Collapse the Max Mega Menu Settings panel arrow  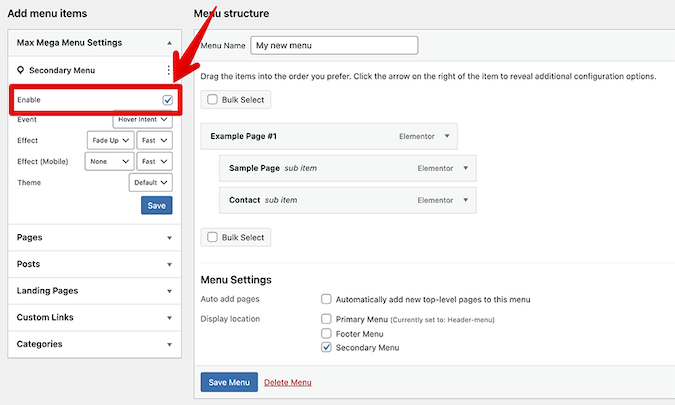169,43
